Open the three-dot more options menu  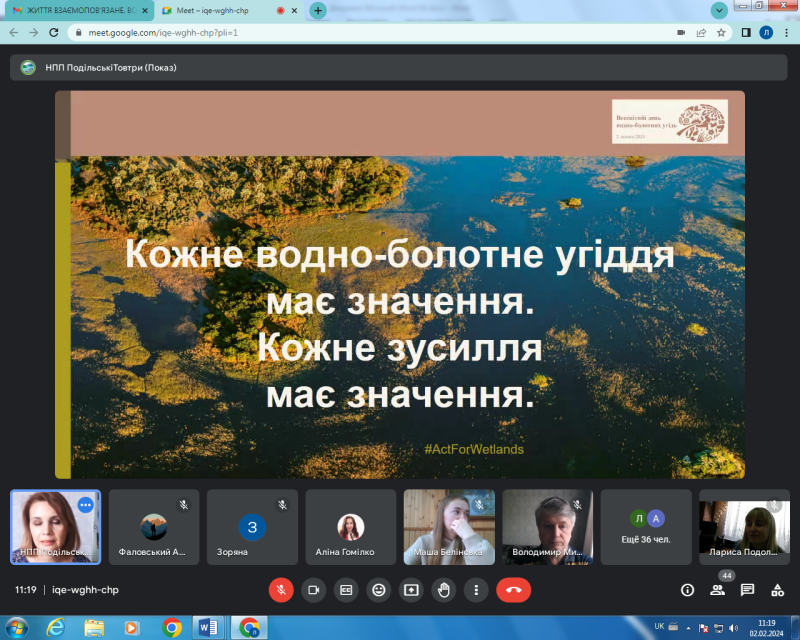pos(476,590)
